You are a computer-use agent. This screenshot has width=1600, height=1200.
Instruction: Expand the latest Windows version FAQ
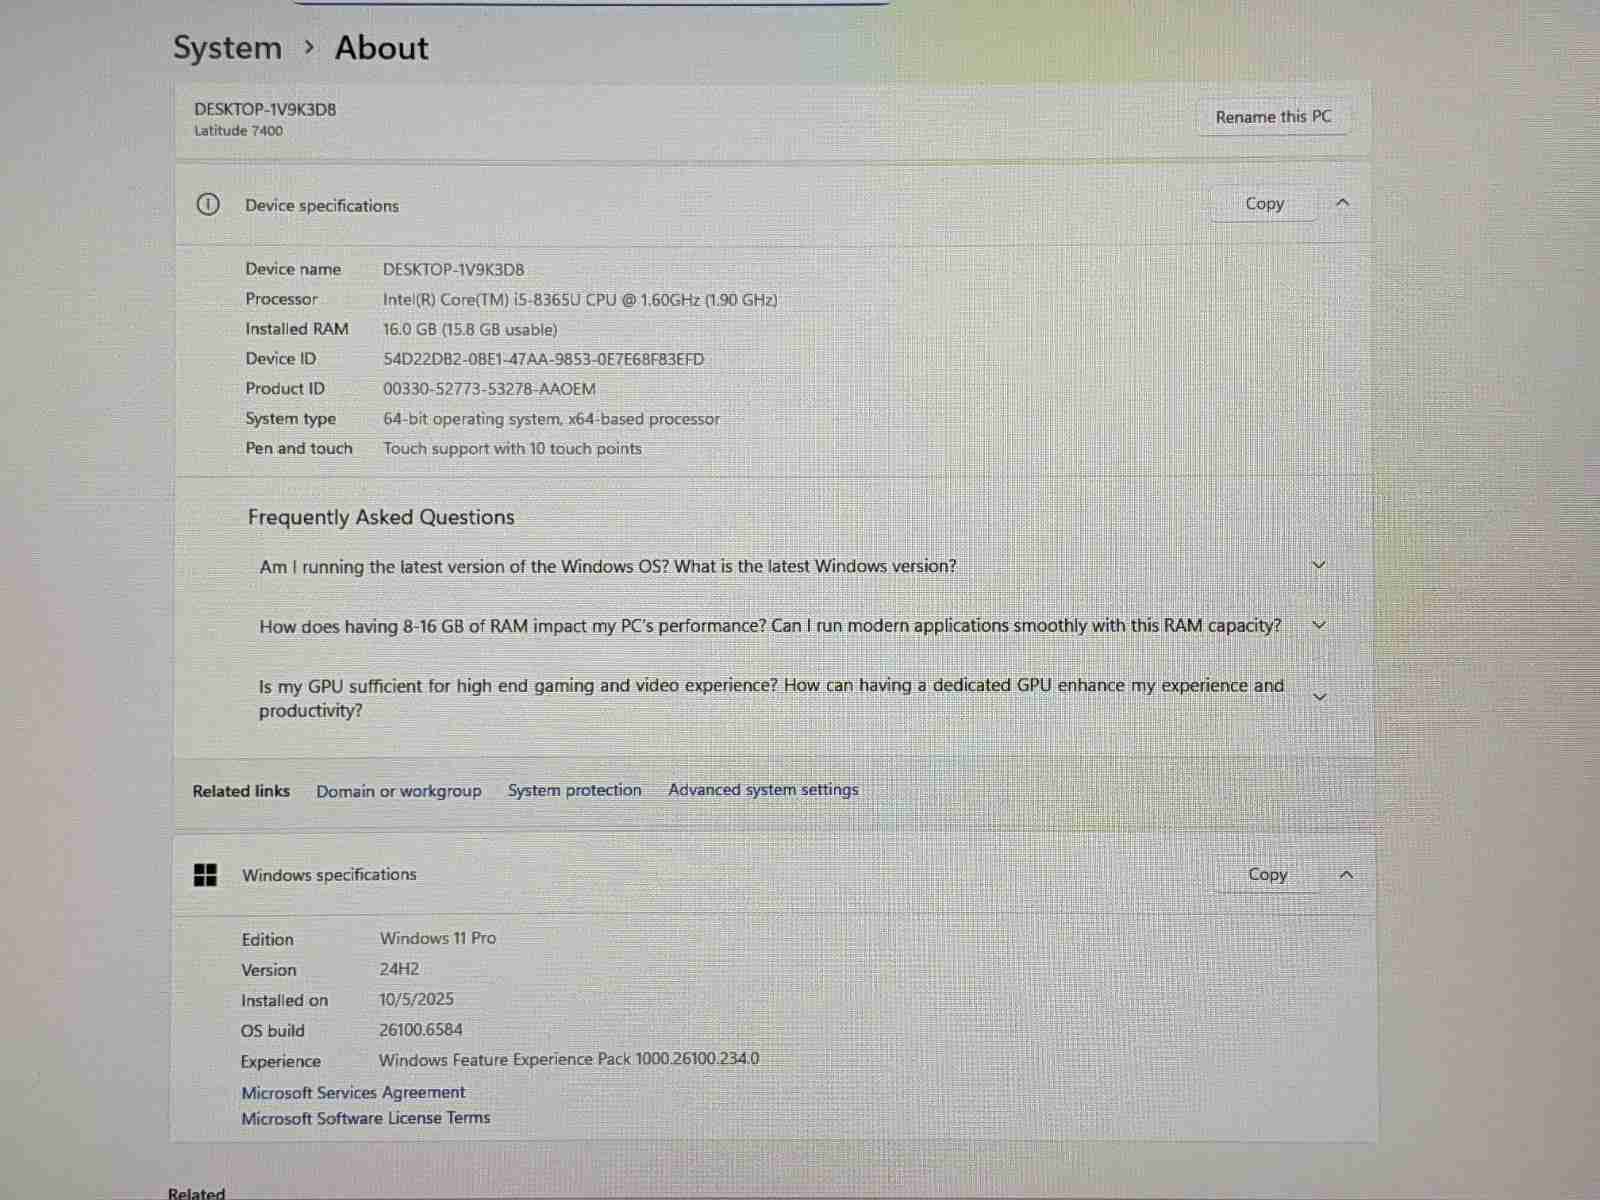point(1318,565)
